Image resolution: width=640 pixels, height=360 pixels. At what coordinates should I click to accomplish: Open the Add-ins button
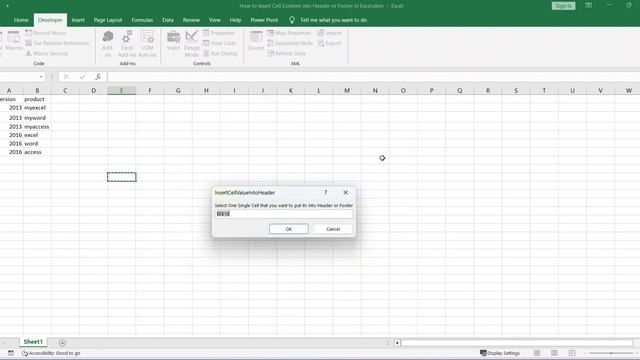coord(107,44)
